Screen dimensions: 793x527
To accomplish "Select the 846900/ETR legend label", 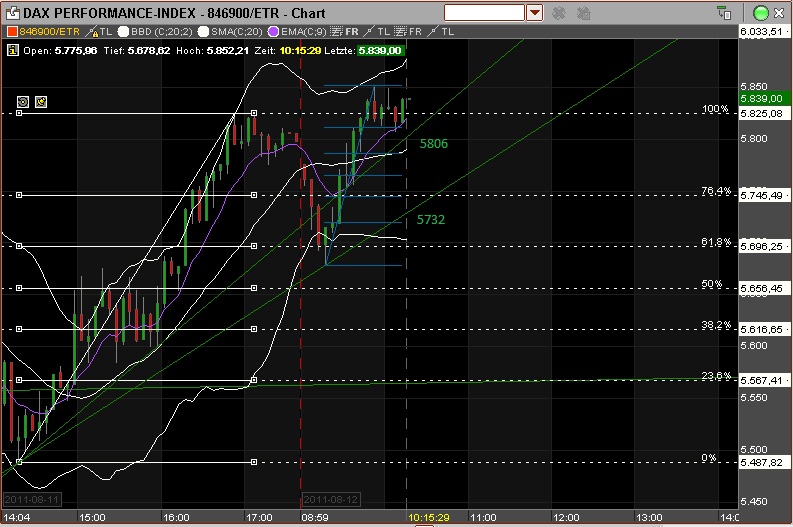I will (x=50, y=32).
